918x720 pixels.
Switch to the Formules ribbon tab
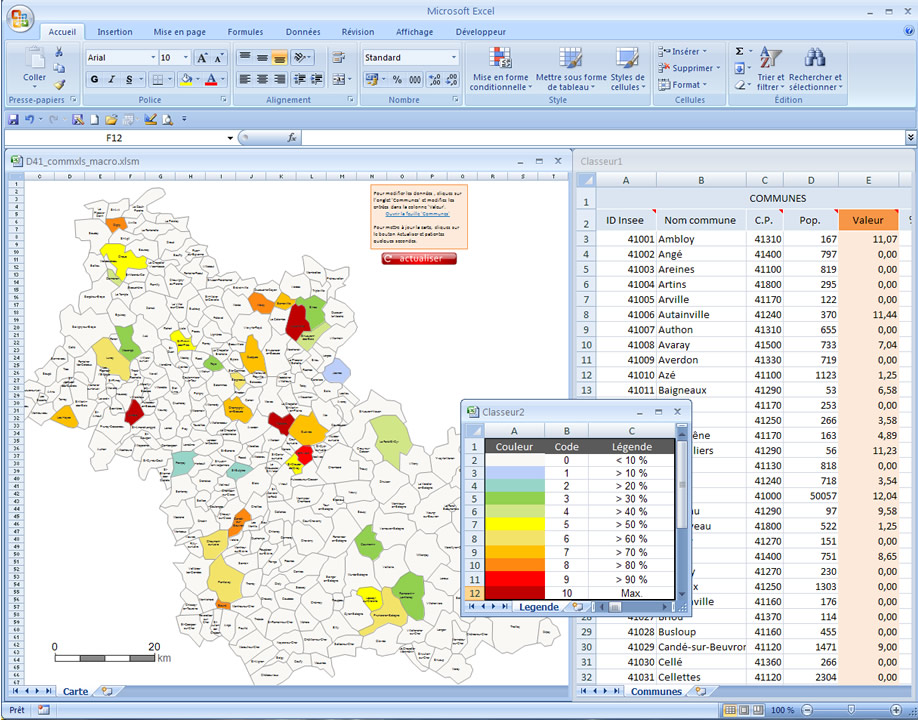point(245,32)
